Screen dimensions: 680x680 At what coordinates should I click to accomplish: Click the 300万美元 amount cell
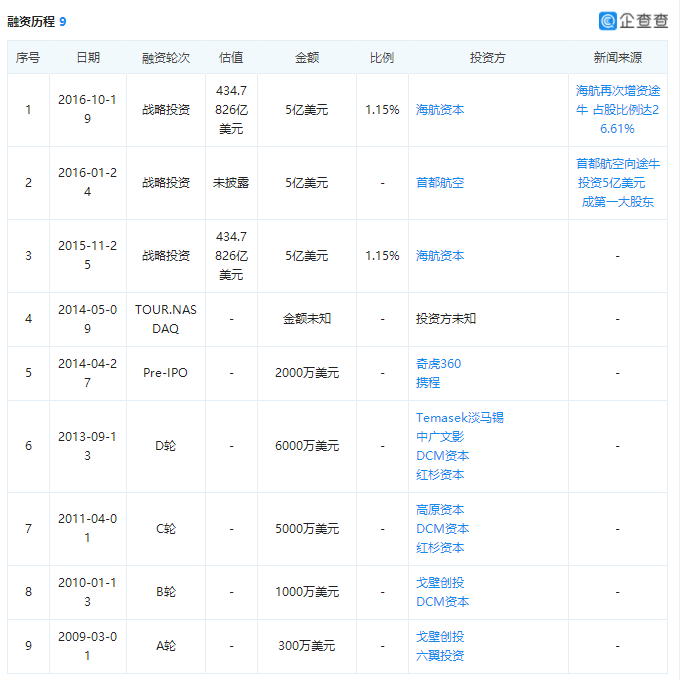tap(307, 646)
